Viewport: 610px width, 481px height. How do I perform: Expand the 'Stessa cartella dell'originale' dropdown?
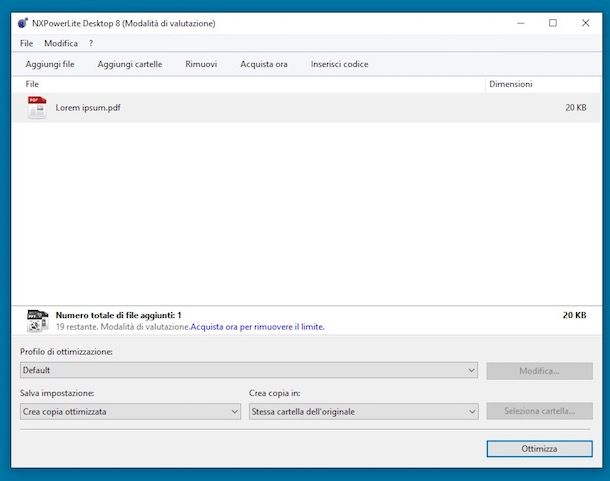tap(363, 411)
